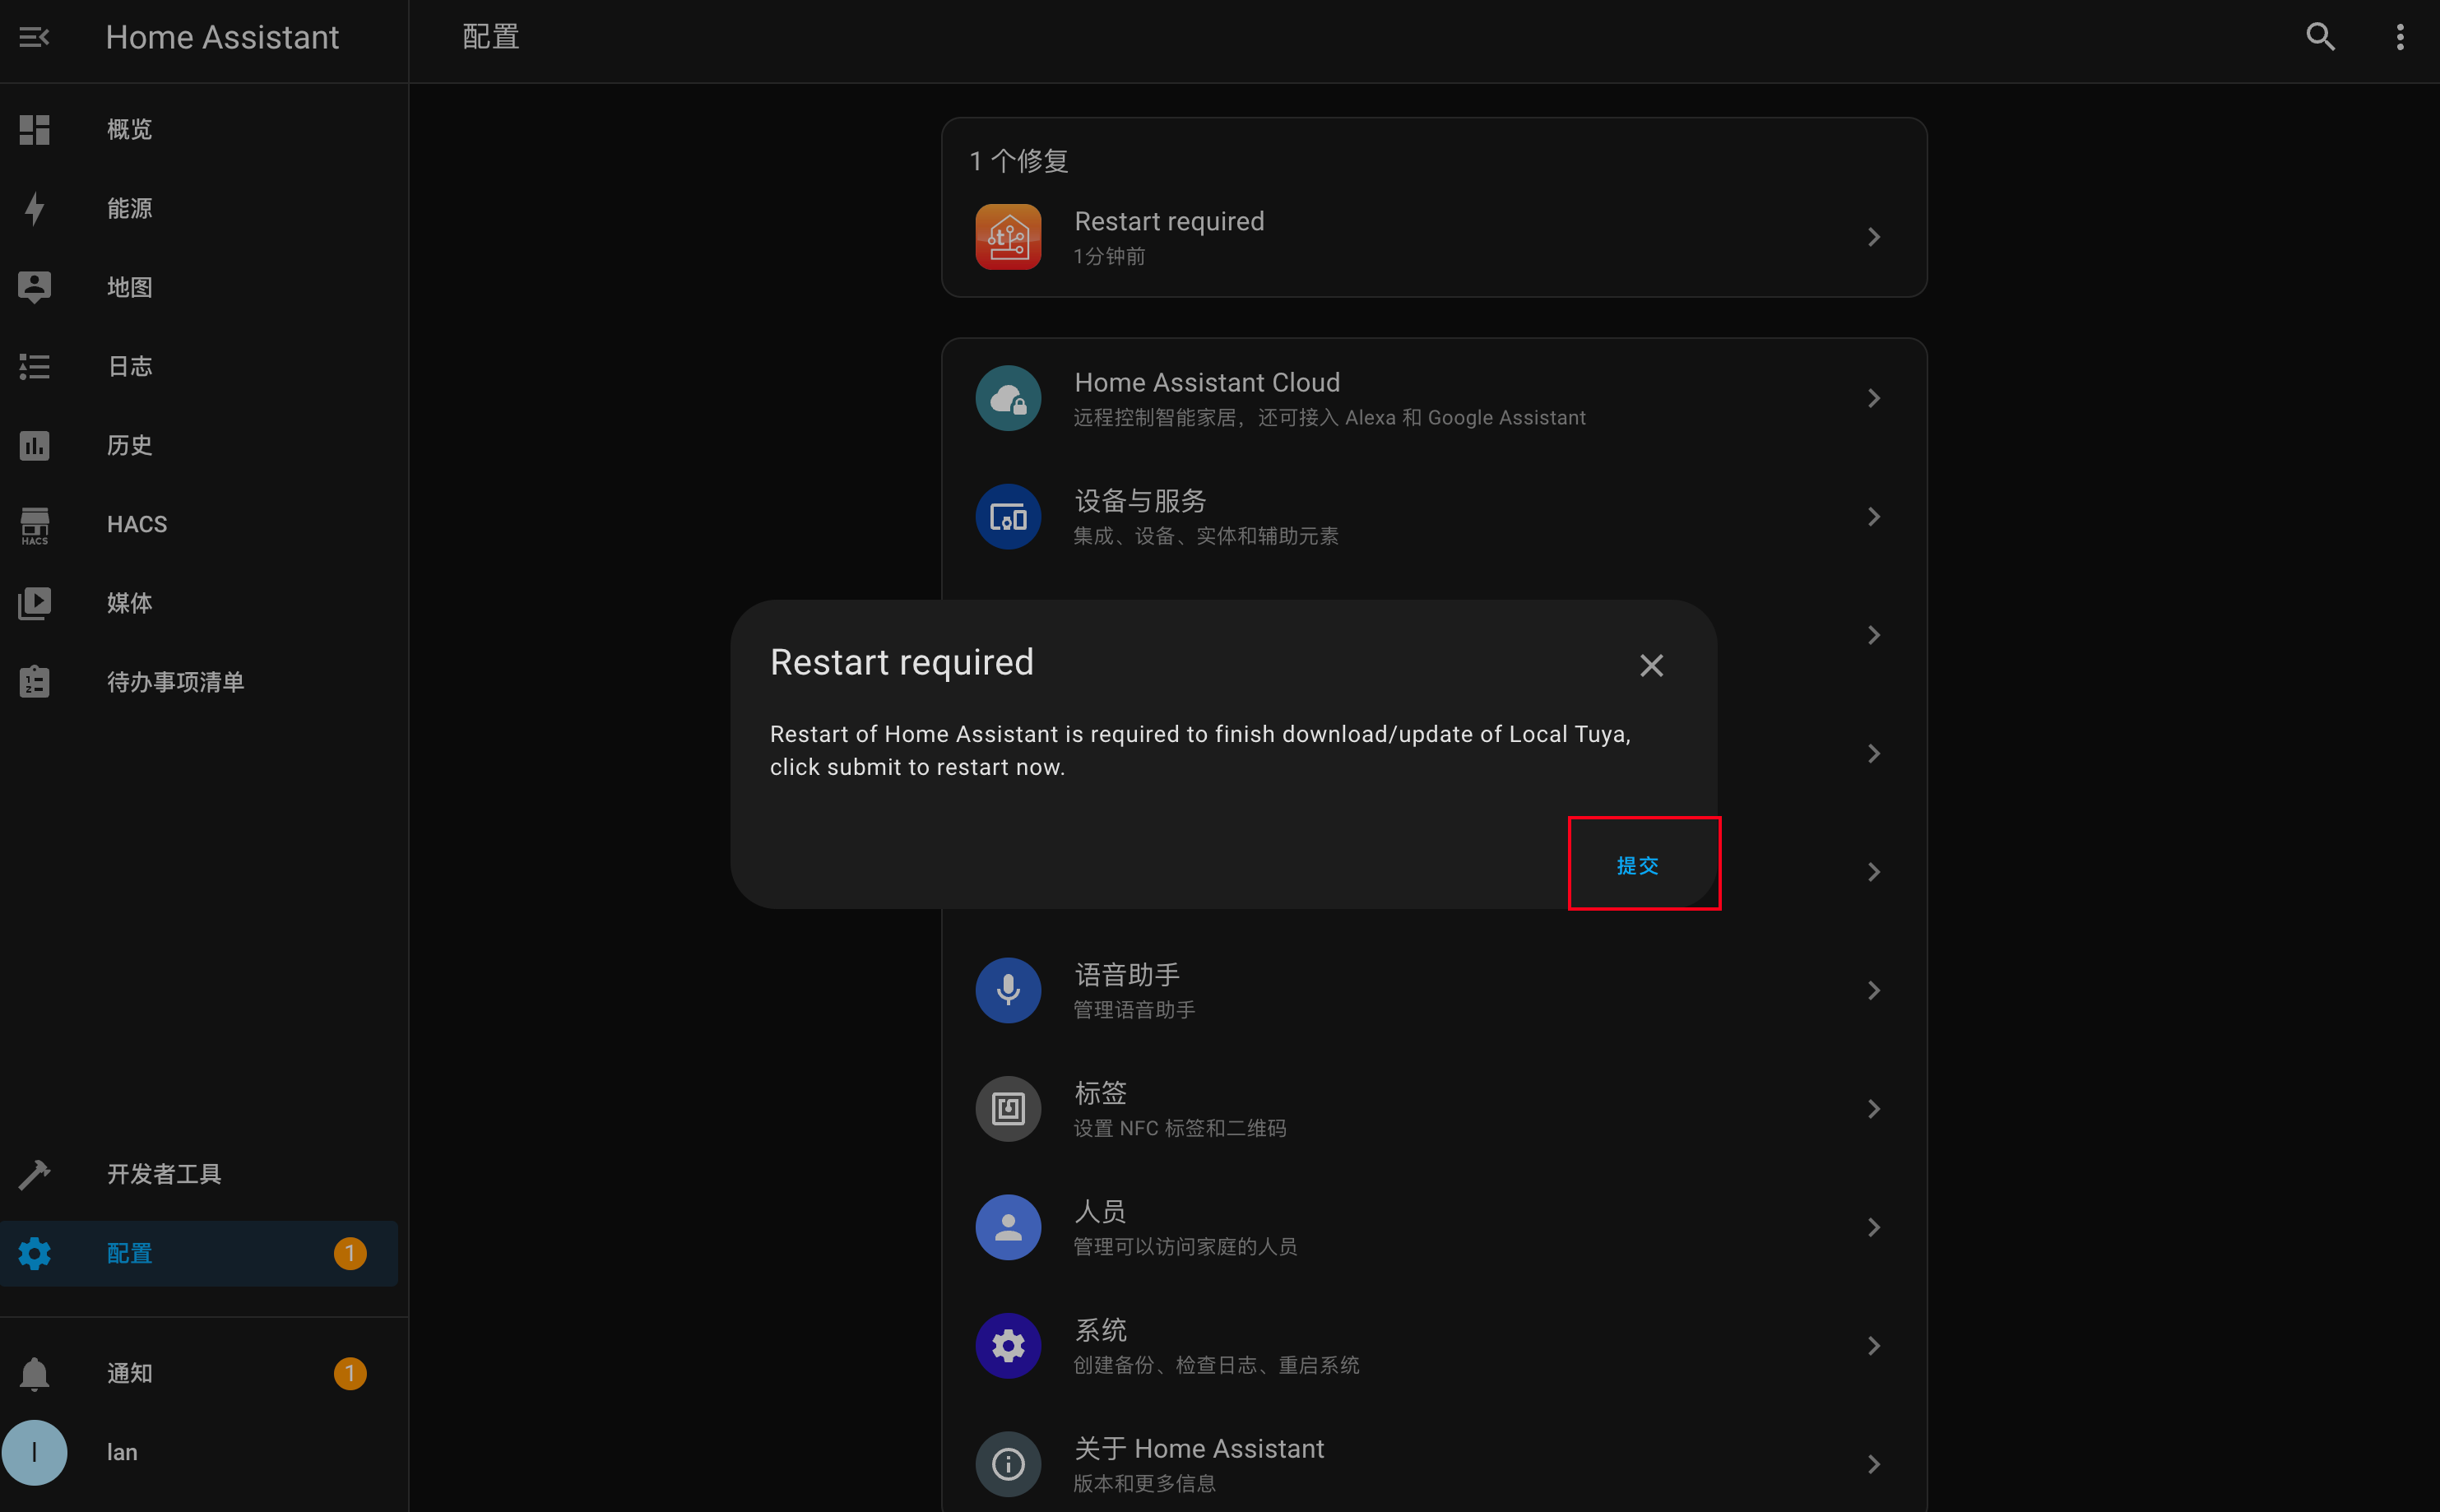Click the 语音助手 title

(x=1127, y=974)
